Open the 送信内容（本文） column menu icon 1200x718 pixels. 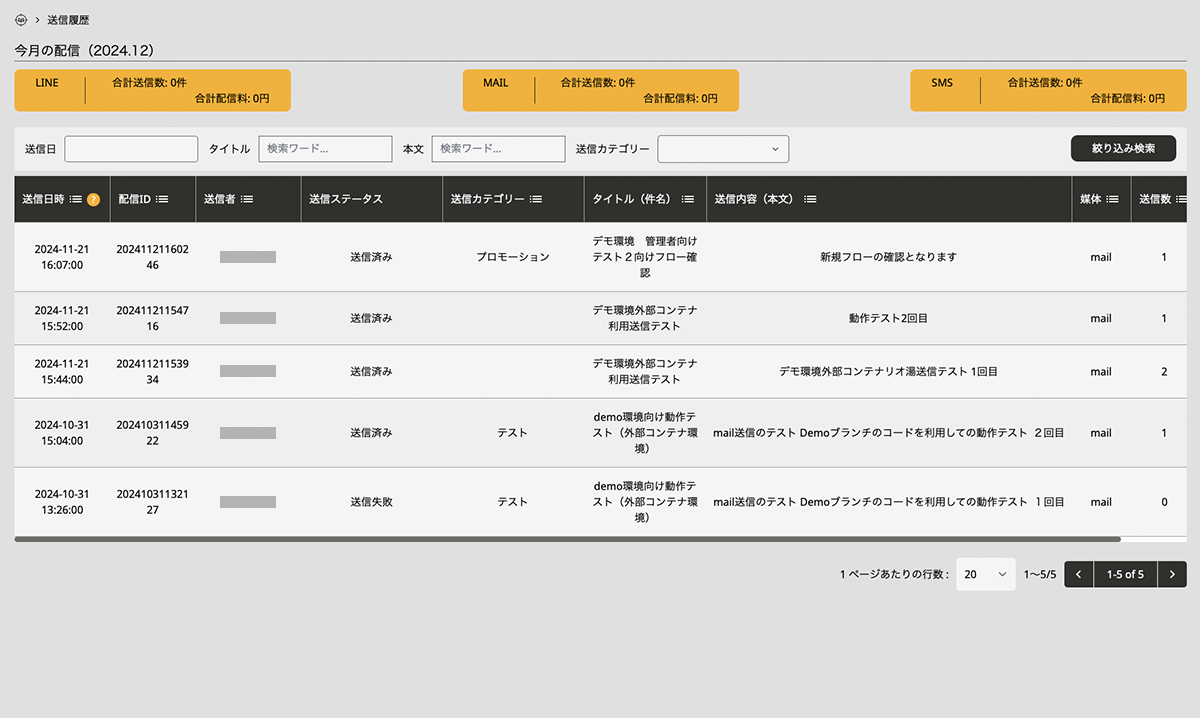pos(810,199)
